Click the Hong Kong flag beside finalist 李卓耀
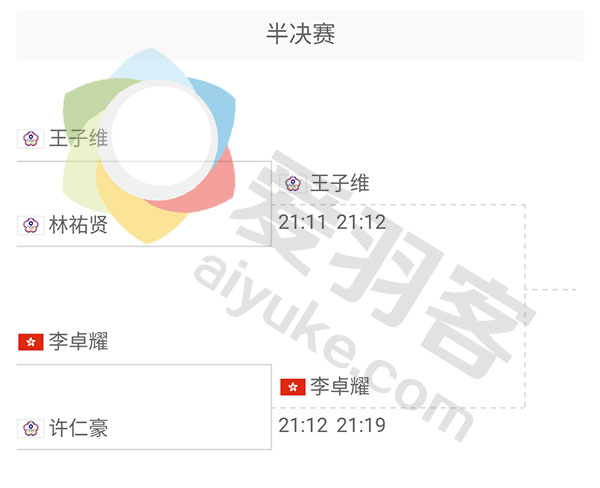The height and width of the screenshot is (488, 600). coord(293,387)
